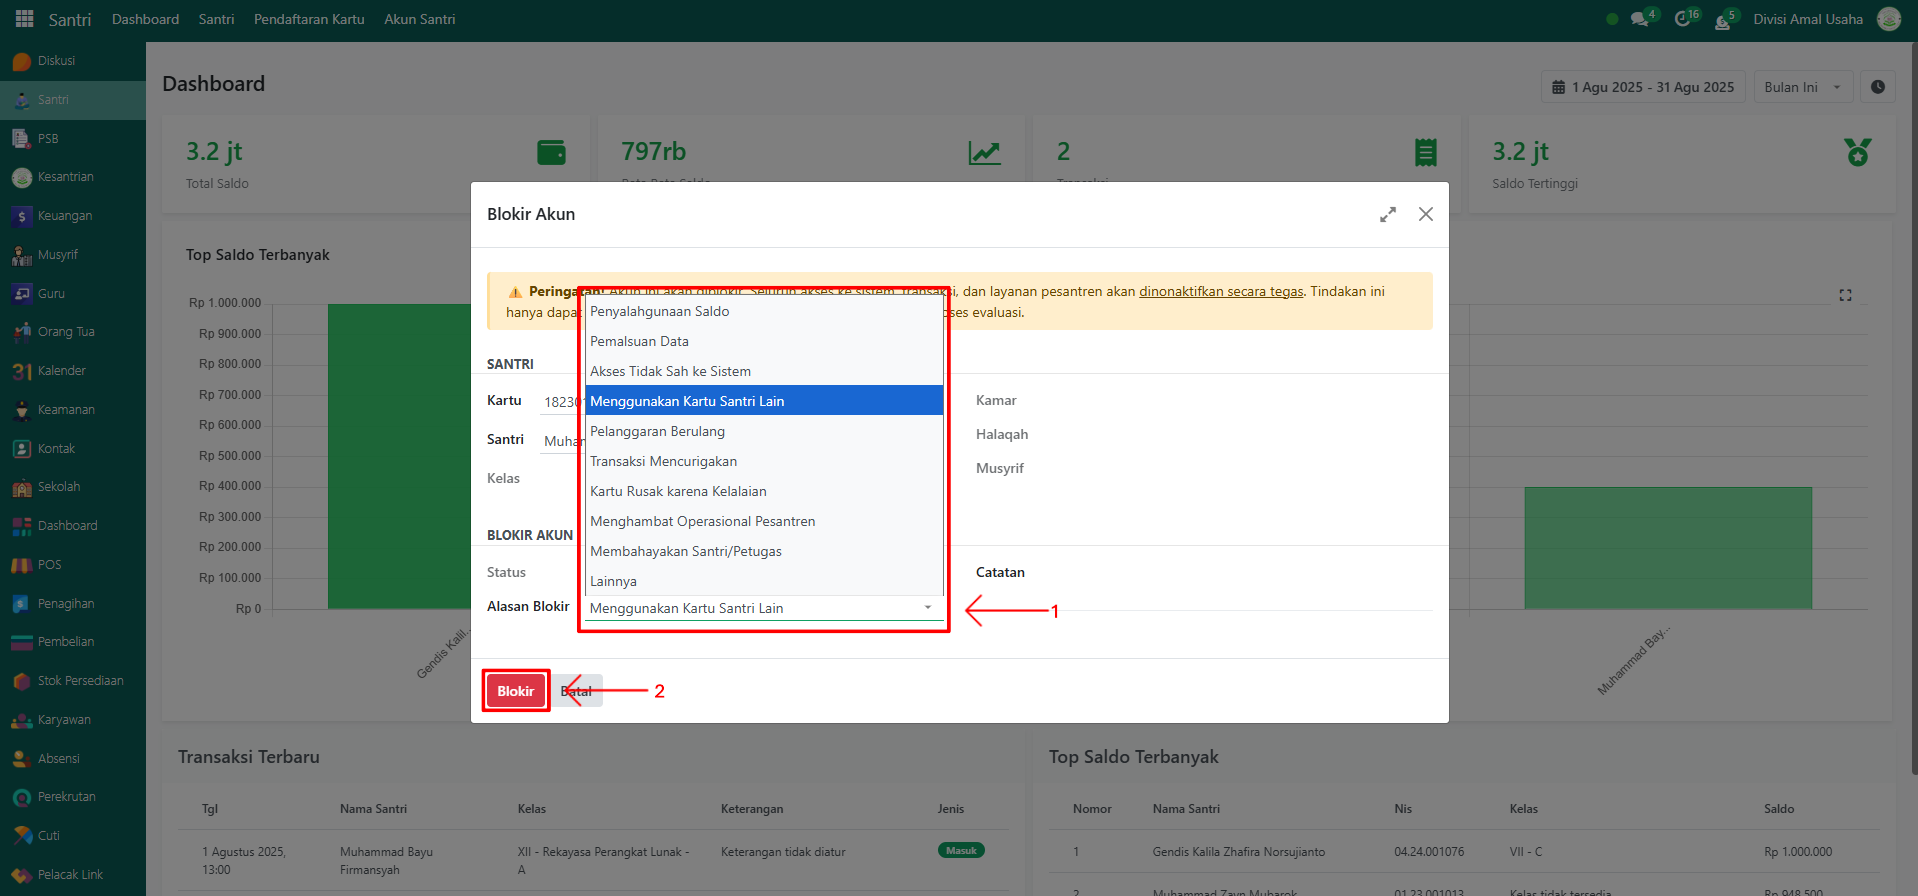Open the Diskusi app in sidebar
The image size is (1918, 896).
[x=56, y=61]
